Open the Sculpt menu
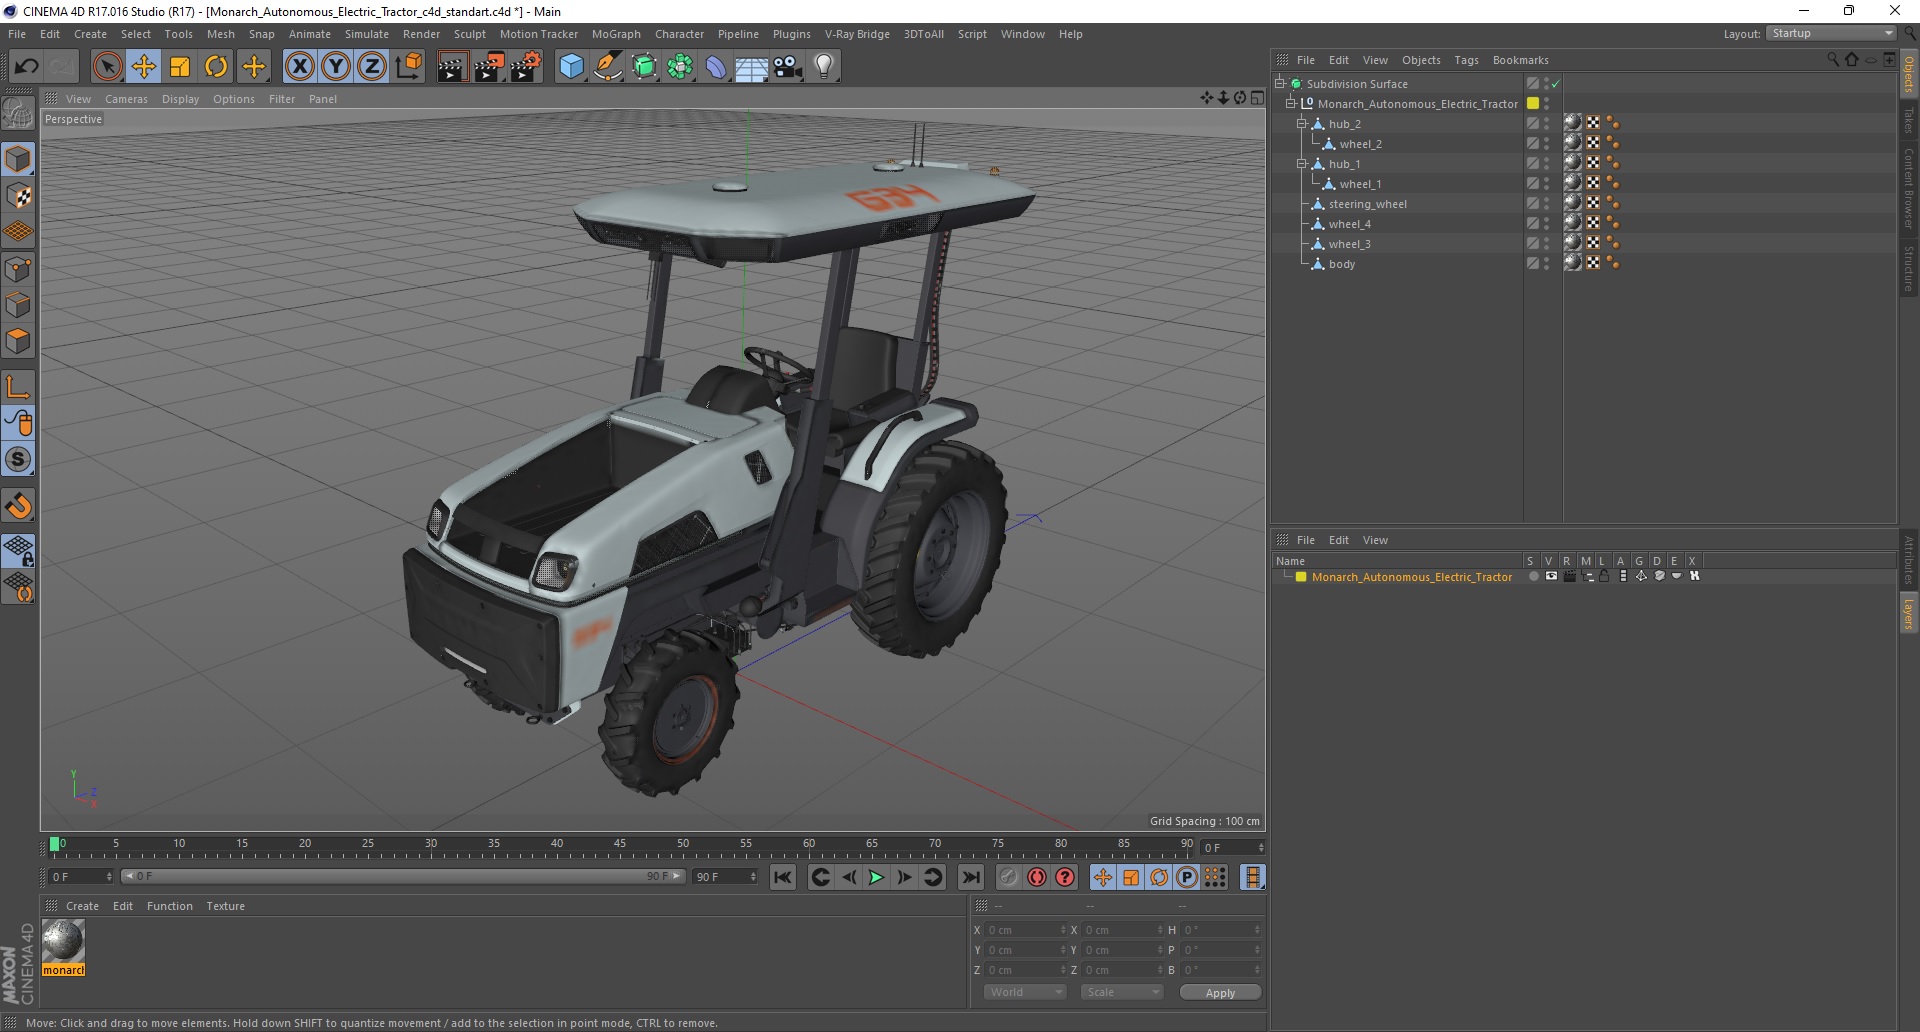Screen dimensions: 1920x1032 [x=470, y=34]
